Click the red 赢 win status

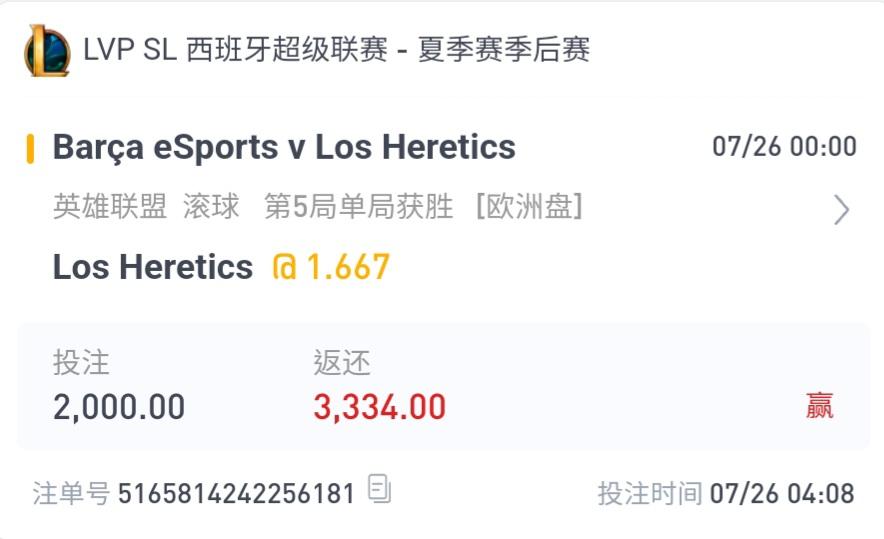[x=819, y=405]
